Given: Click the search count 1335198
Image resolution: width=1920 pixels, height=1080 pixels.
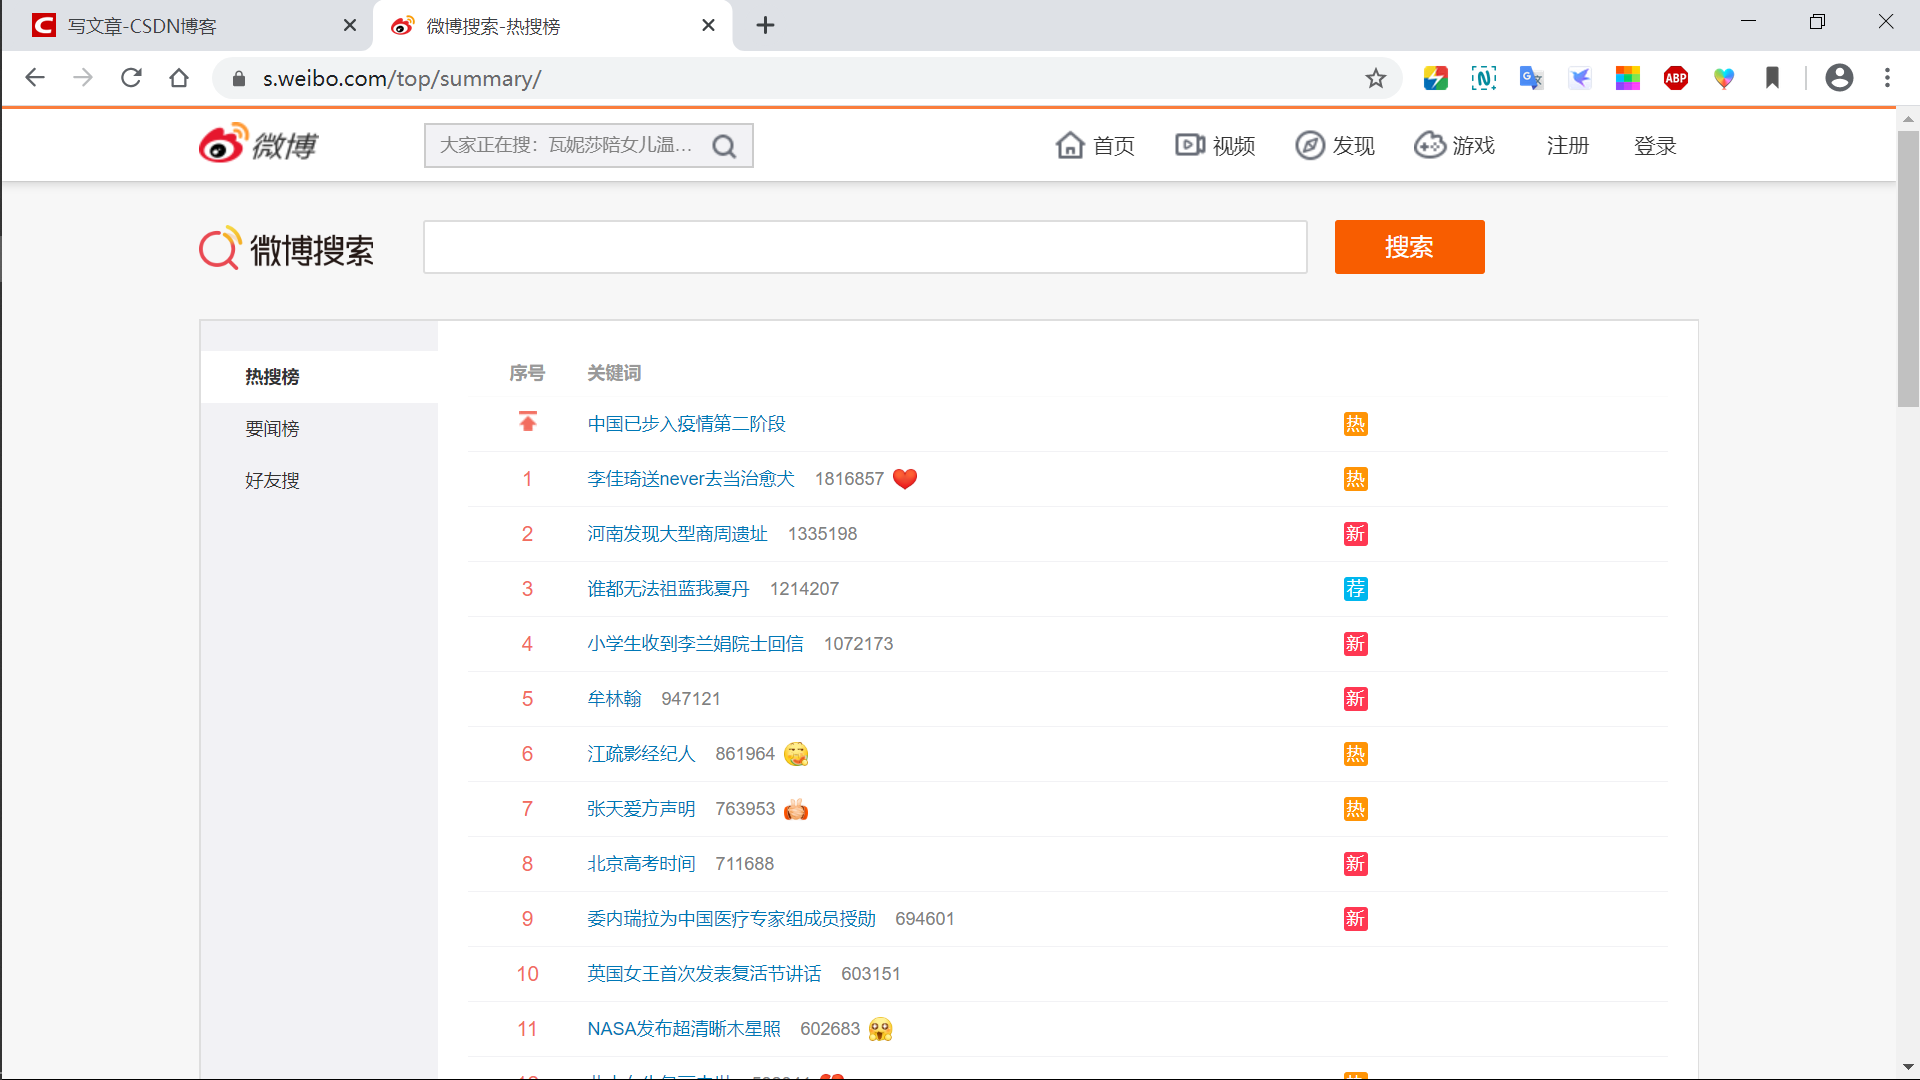Looking at the screenshot, I should pos(822,534).
